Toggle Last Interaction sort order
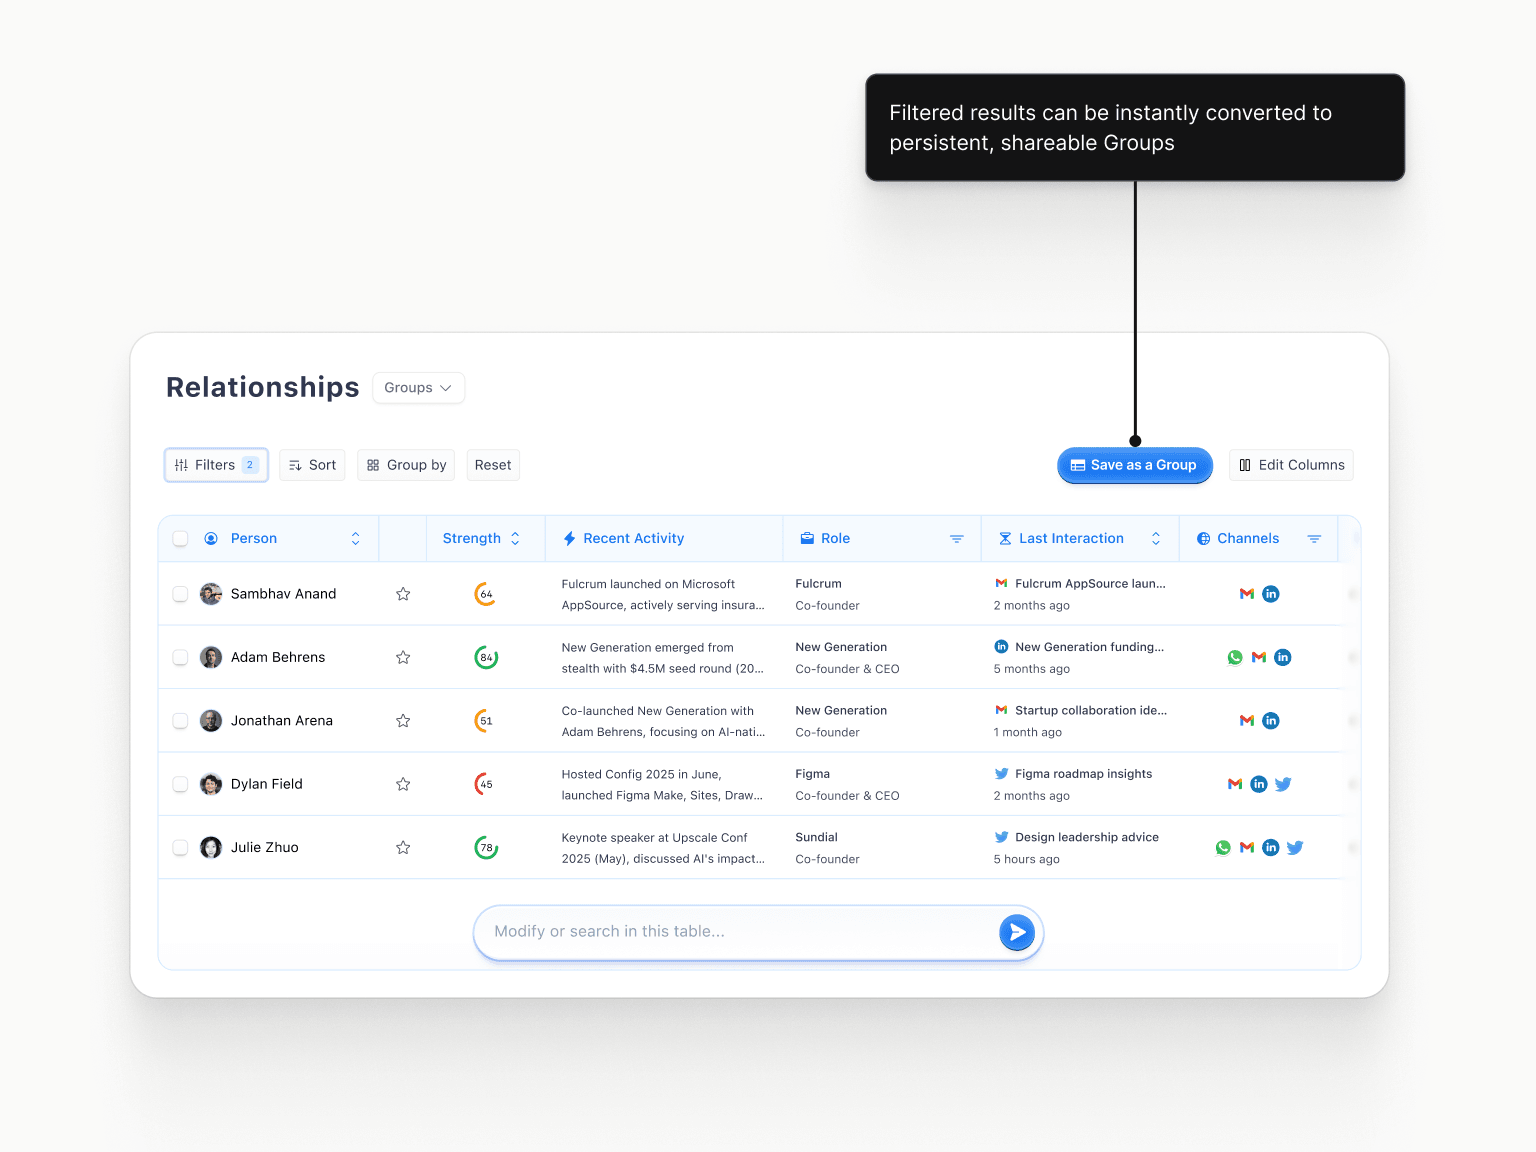 click(x=1156, y=539)
